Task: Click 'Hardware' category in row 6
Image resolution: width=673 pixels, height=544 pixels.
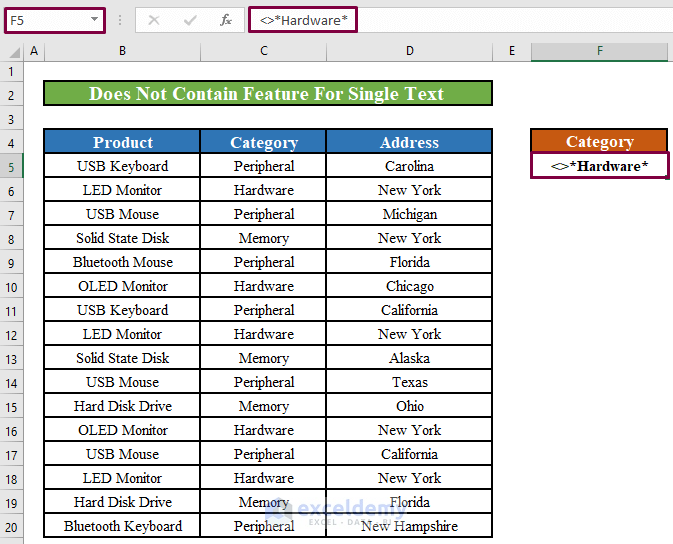Action: (x=264, y=190)
